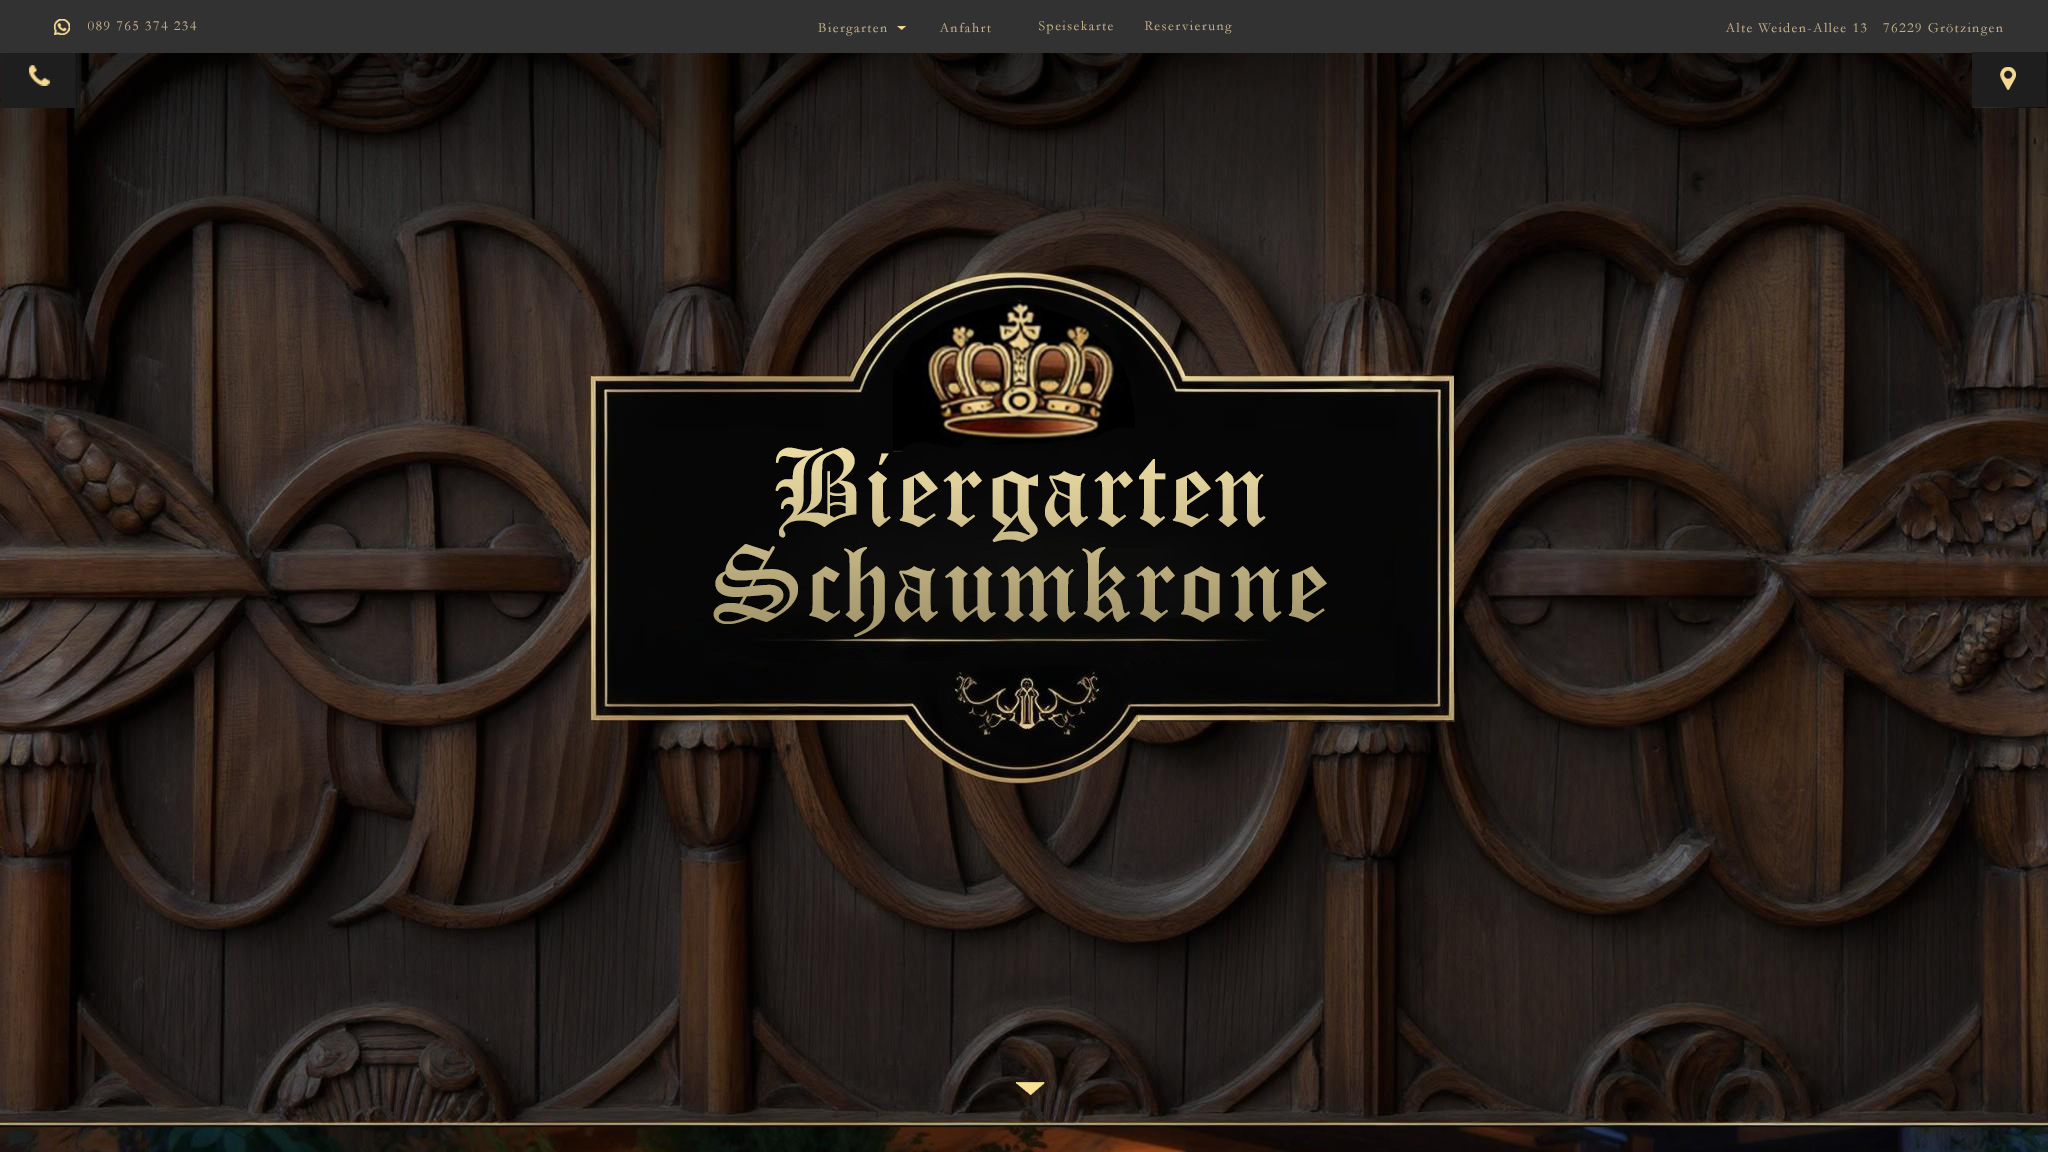Click the golden scroll-down arrow
This screenshot has width=2048, height=1152.
click(x=1029, y=1088)
